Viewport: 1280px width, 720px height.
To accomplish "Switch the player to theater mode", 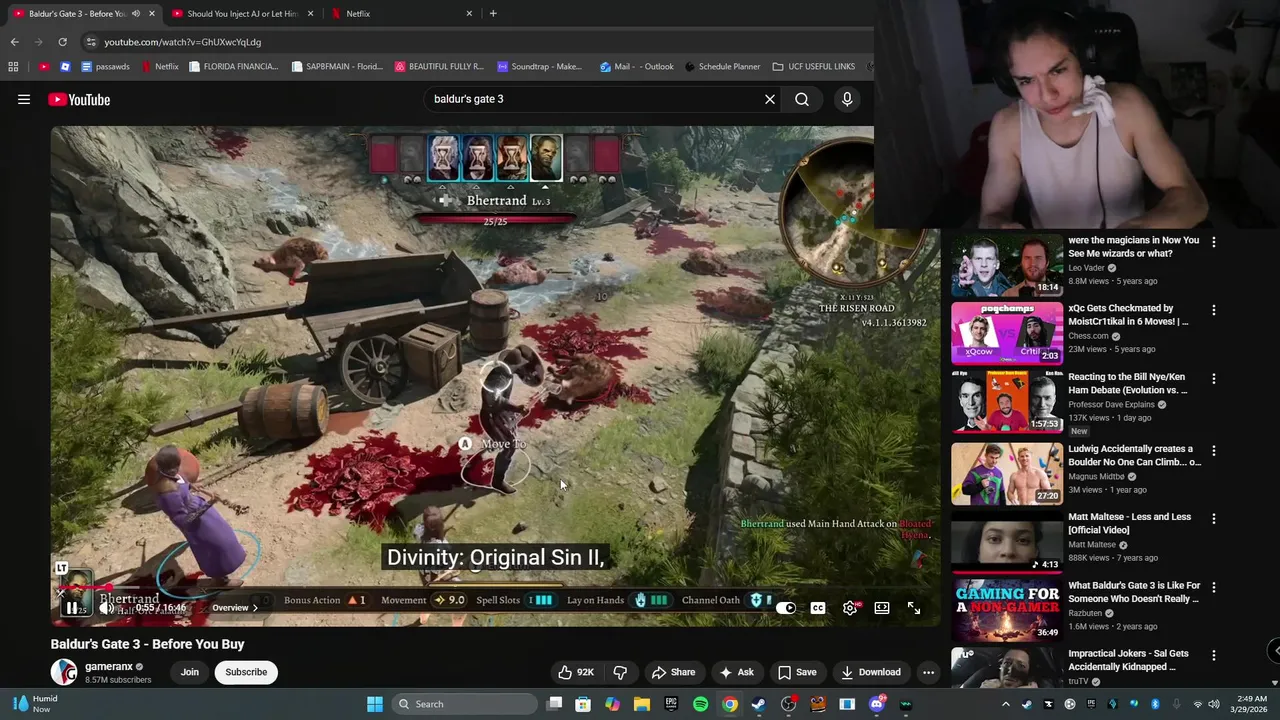I will 882,608.
